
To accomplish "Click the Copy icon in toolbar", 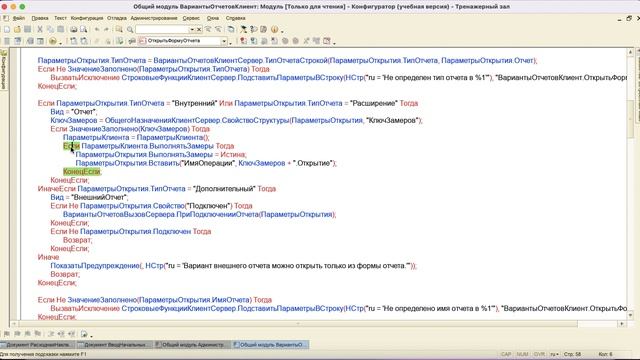I will pyautogui.click(x=50, y=29).
